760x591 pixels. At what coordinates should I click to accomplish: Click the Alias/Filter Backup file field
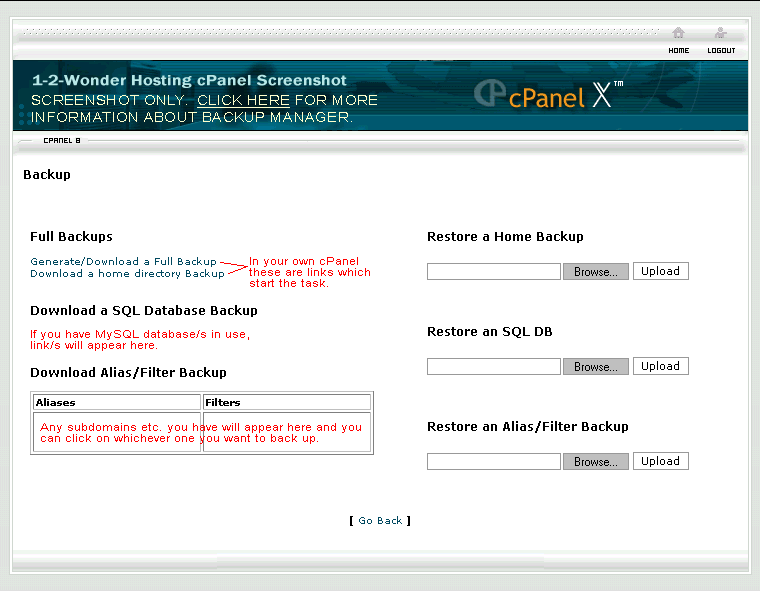(493, 462)
